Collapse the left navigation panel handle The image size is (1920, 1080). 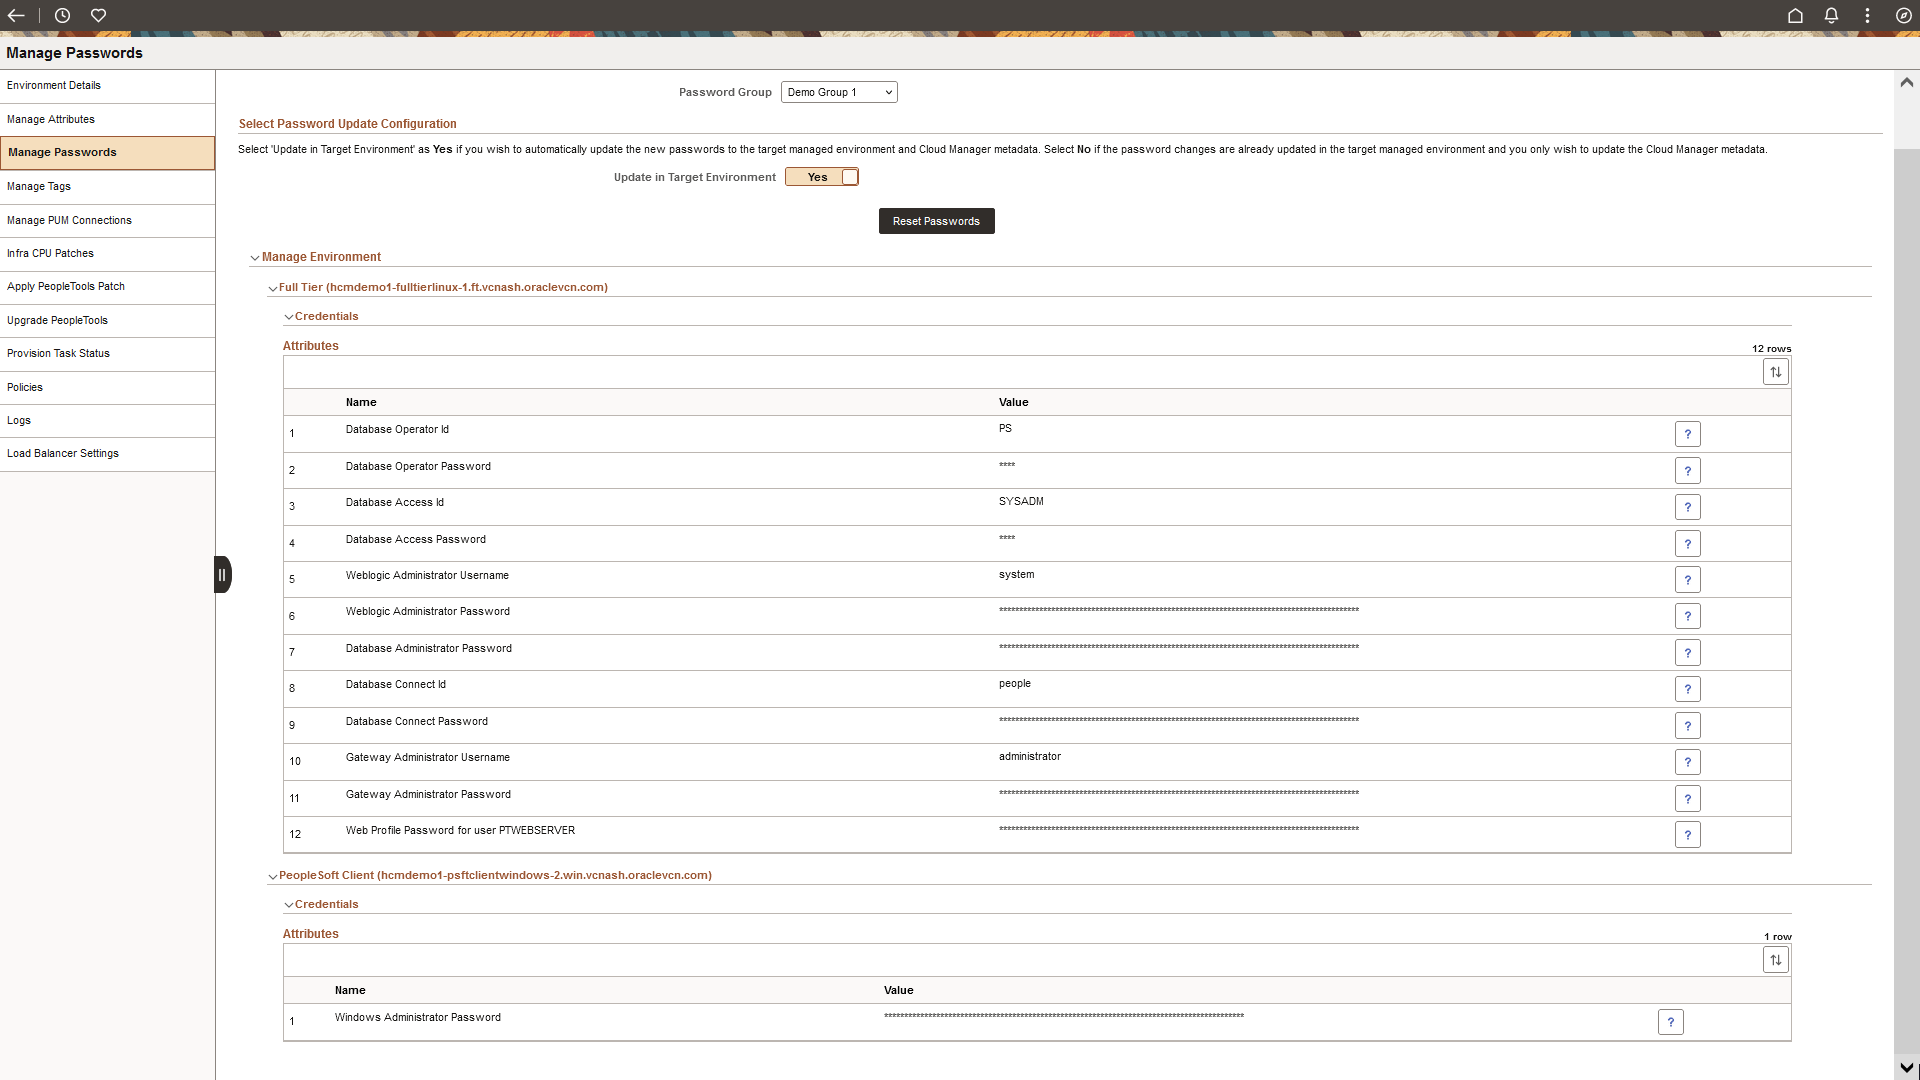point(222,575)
